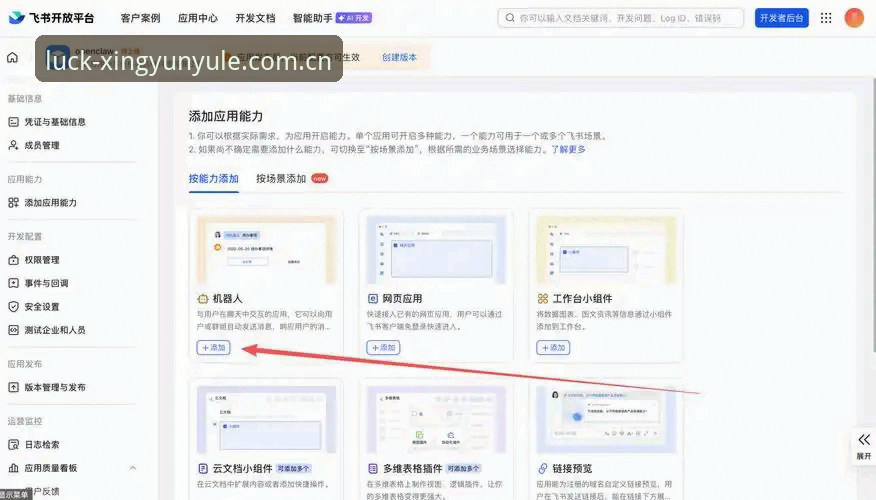Click the 开发者后台 button

tap(782, 18)
